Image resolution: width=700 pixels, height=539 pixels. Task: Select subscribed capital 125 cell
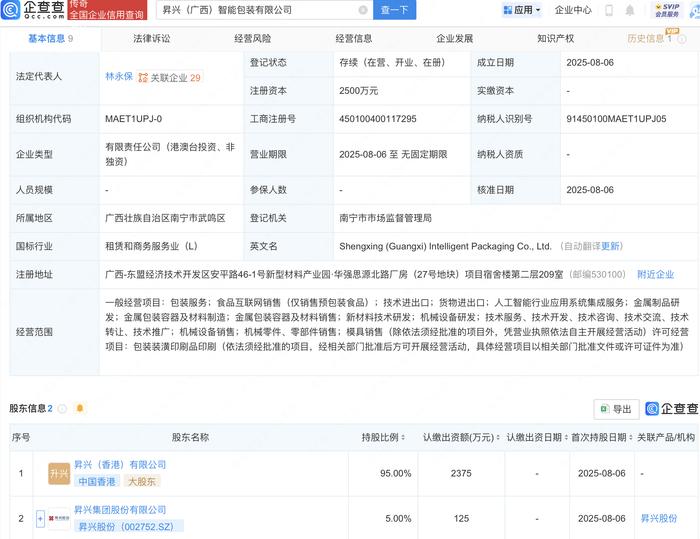coord(461,518)
